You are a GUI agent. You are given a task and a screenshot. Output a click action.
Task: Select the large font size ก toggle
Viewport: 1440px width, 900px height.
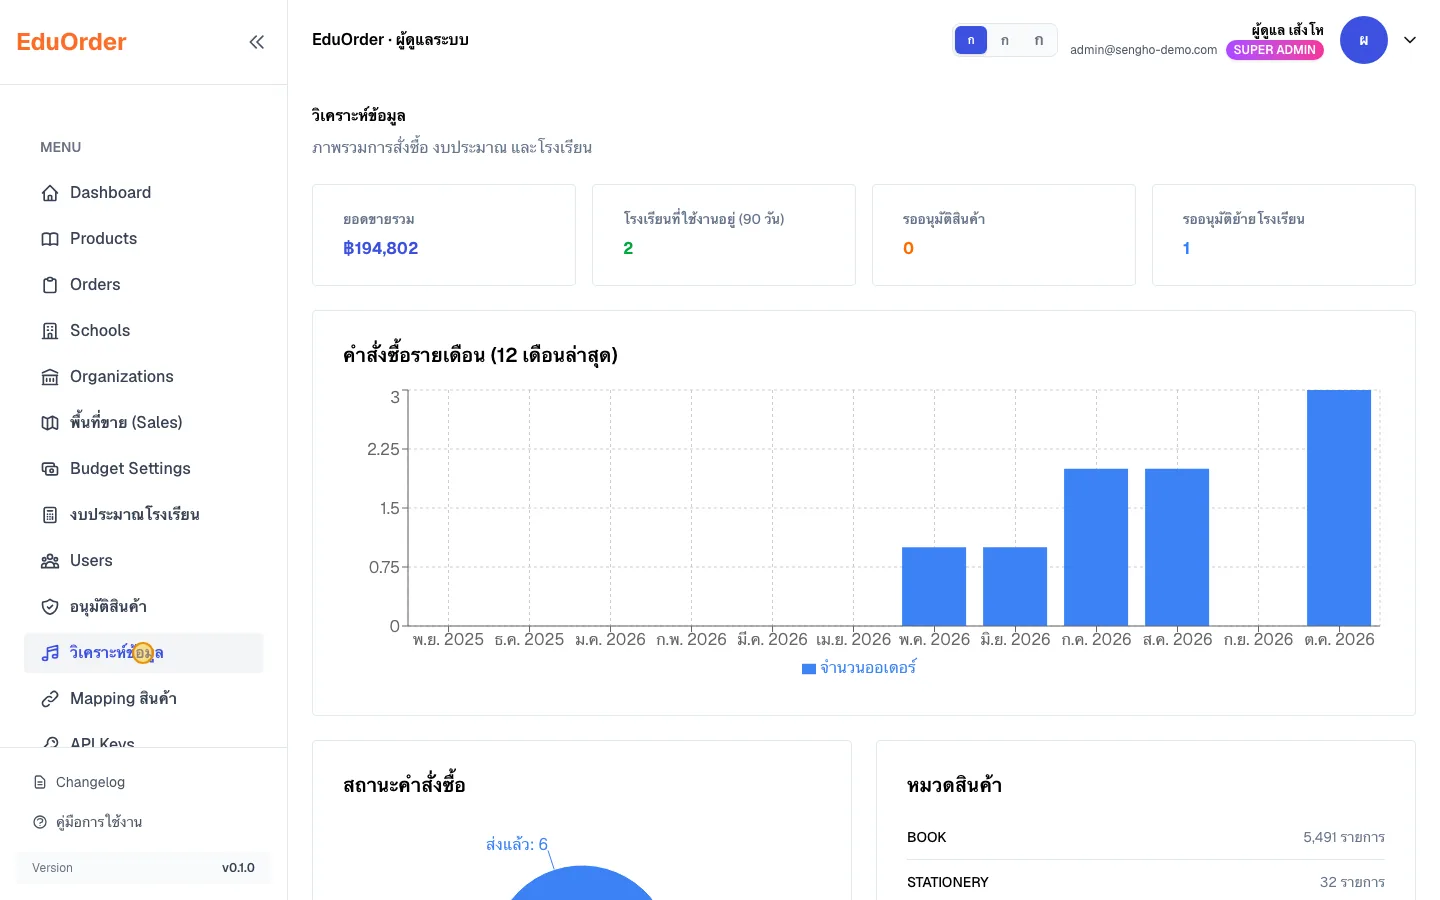click(1039, 40)
